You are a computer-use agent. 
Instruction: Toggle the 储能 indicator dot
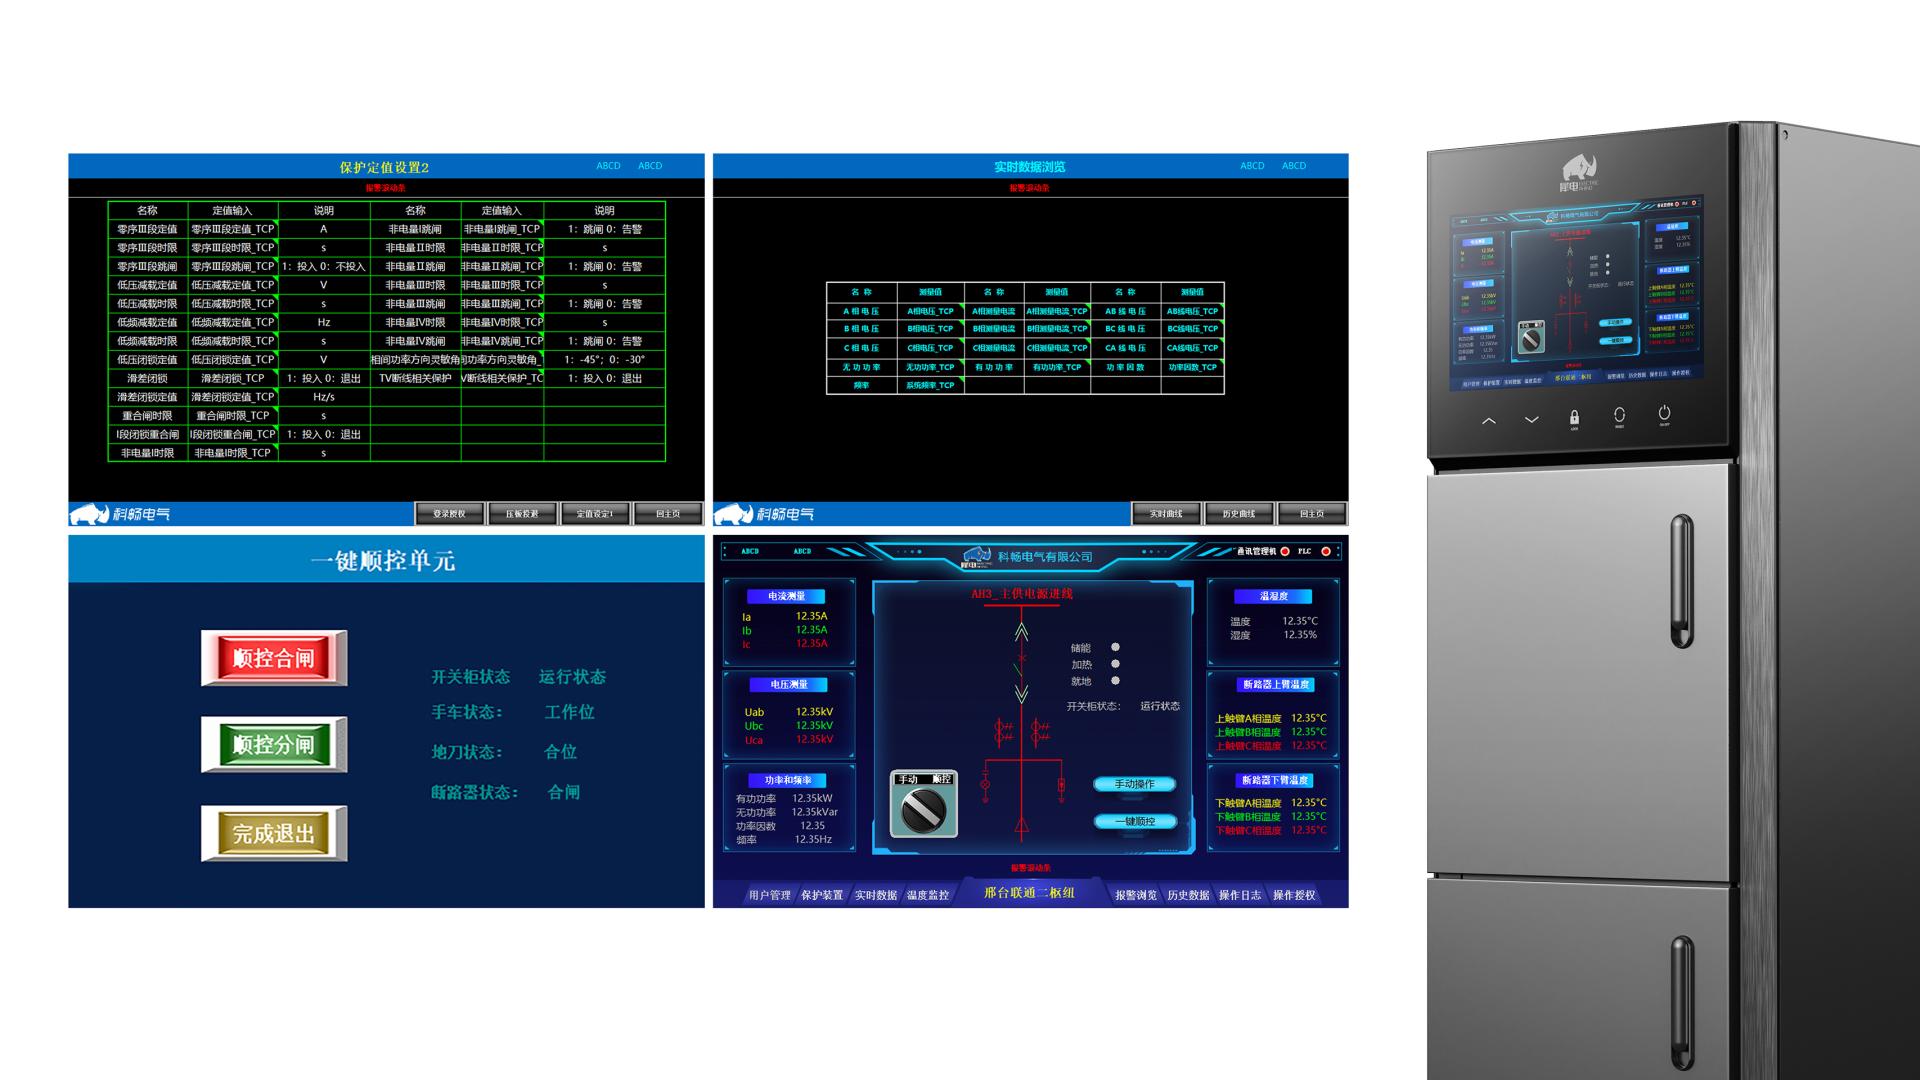pos(1115,647)
